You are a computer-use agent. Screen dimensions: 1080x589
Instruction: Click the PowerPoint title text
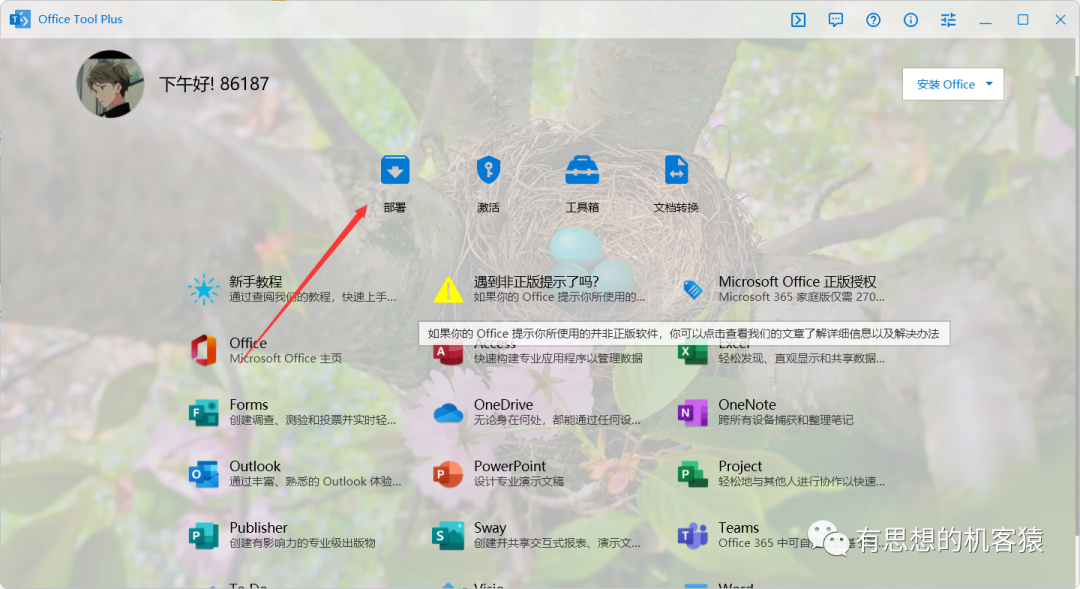click(510, 466)
